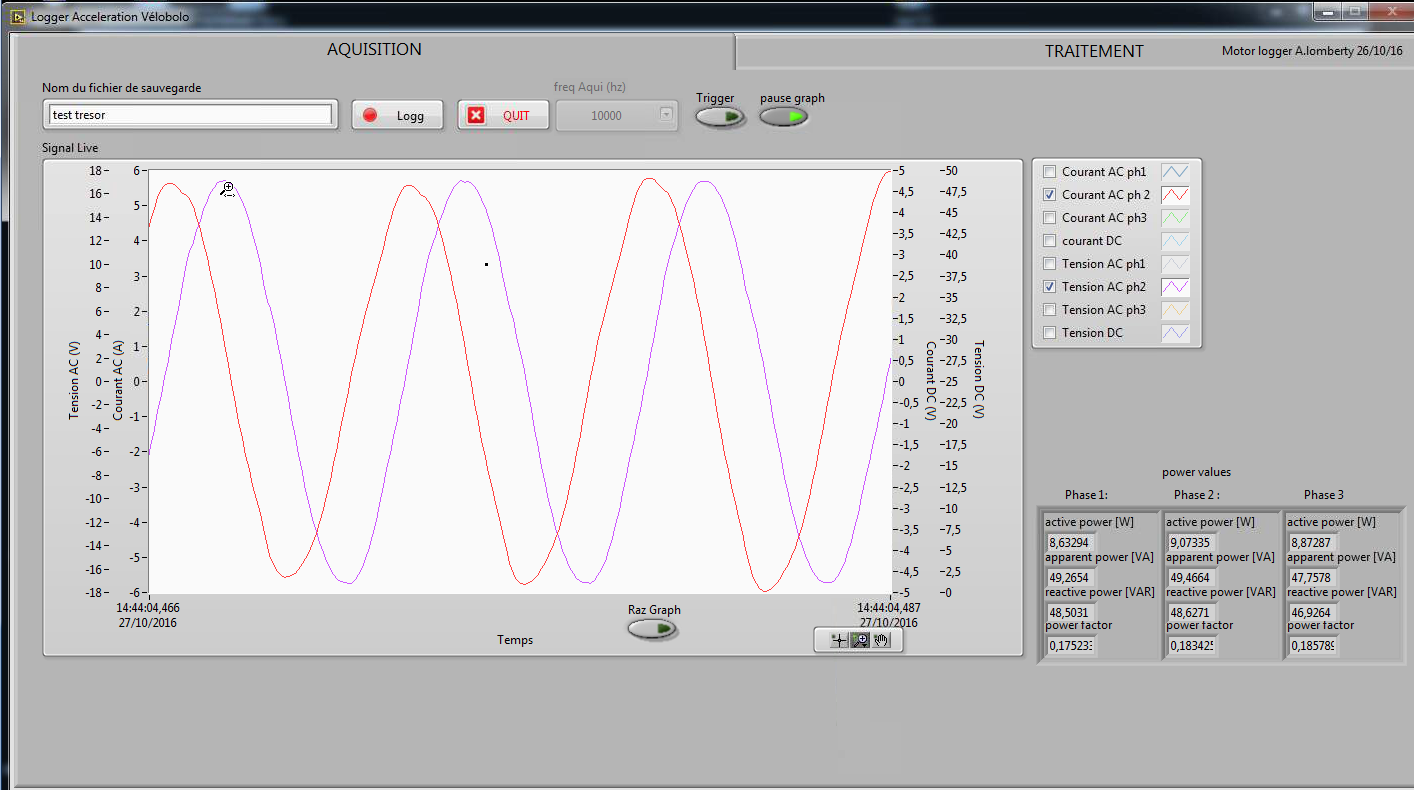Toggle the Trigger switch

point(720,117)
